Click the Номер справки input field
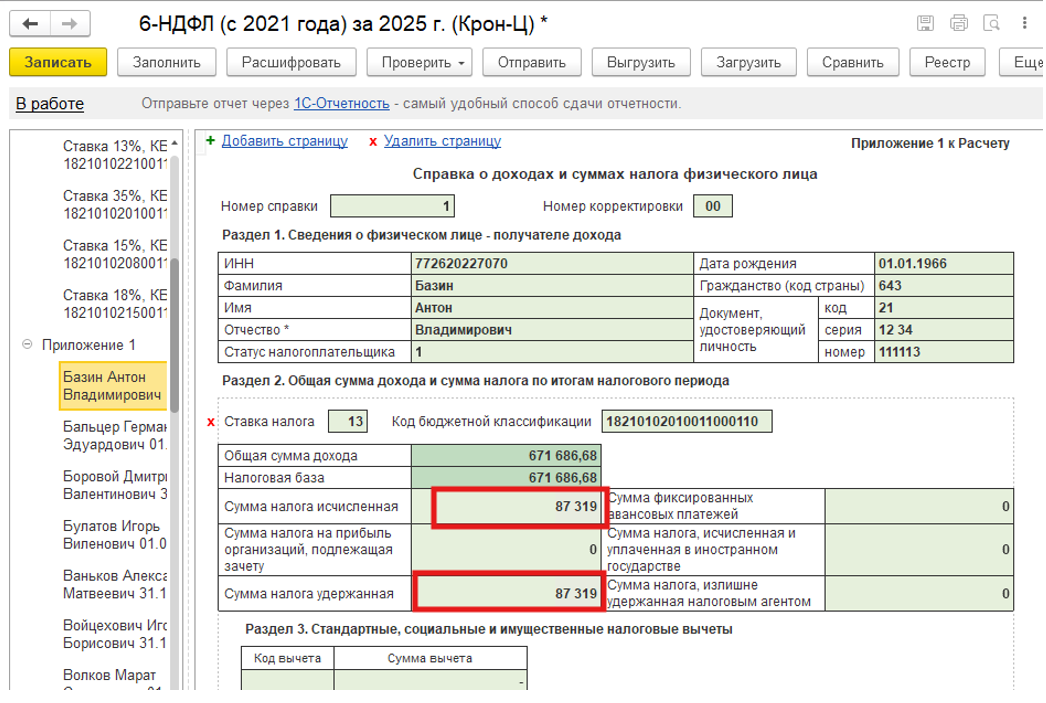This screenshot has width=1046, height=703. [394, 206]
